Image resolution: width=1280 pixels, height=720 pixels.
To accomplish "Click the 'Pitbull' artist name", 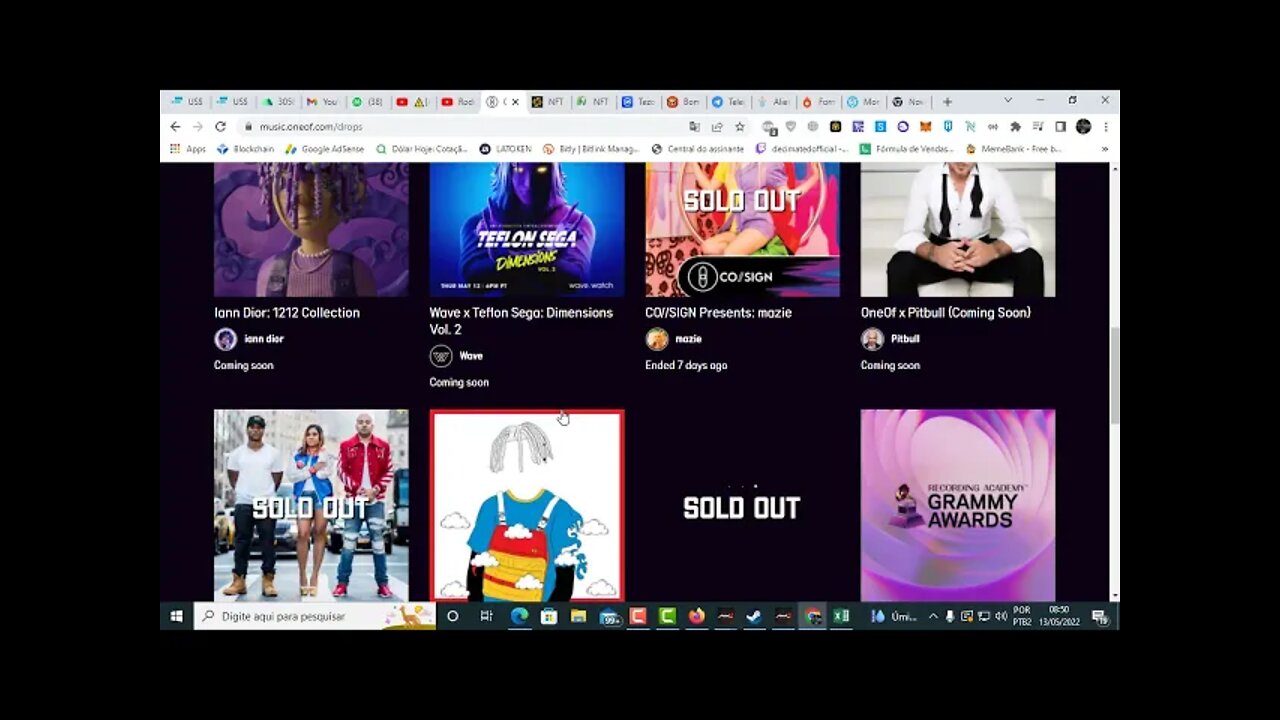I will pos(905,339).
